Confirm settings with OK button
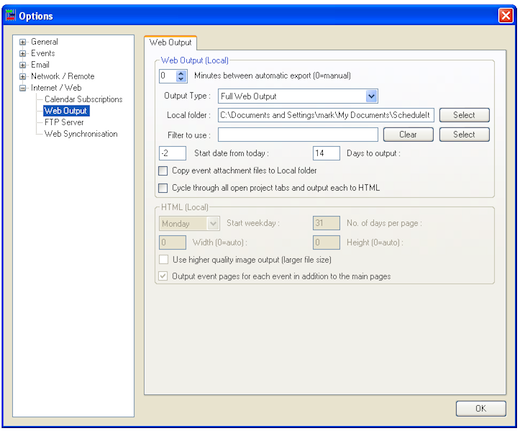This screenshot has height=431, width=520. (481, 409)
